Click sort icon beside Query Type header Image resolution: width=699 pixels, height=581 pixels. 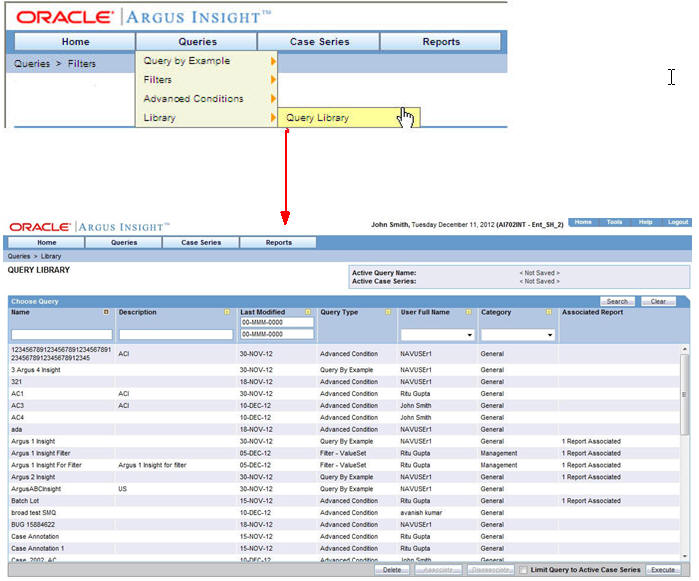coord(388,312)
